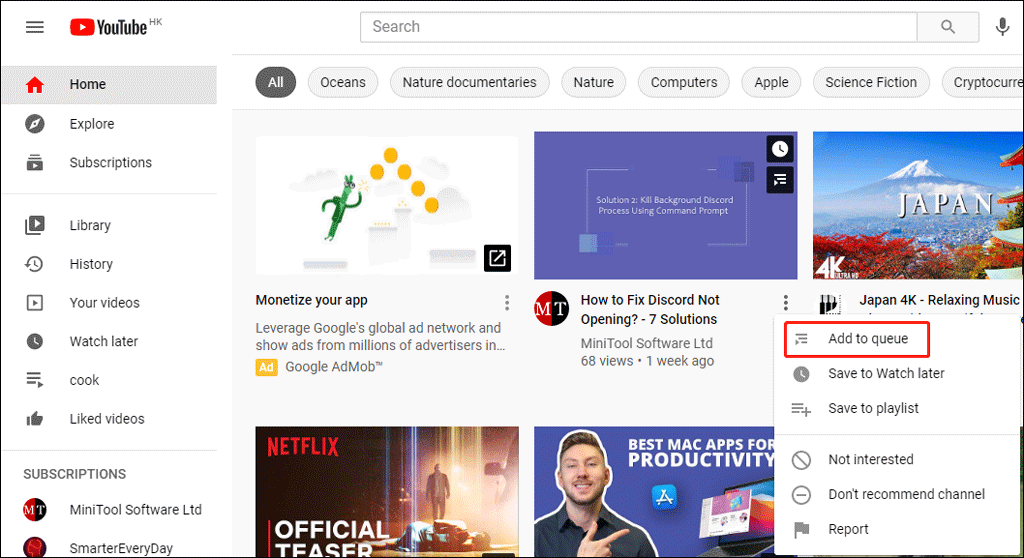Click the Your videos play icon
Viewport: 1024px width, 558px height.
(35, 303)
